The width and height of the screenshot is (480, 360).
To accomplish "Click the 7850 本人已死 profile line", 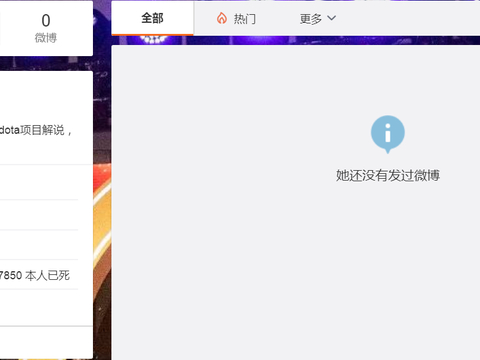I will click(35, 275).
